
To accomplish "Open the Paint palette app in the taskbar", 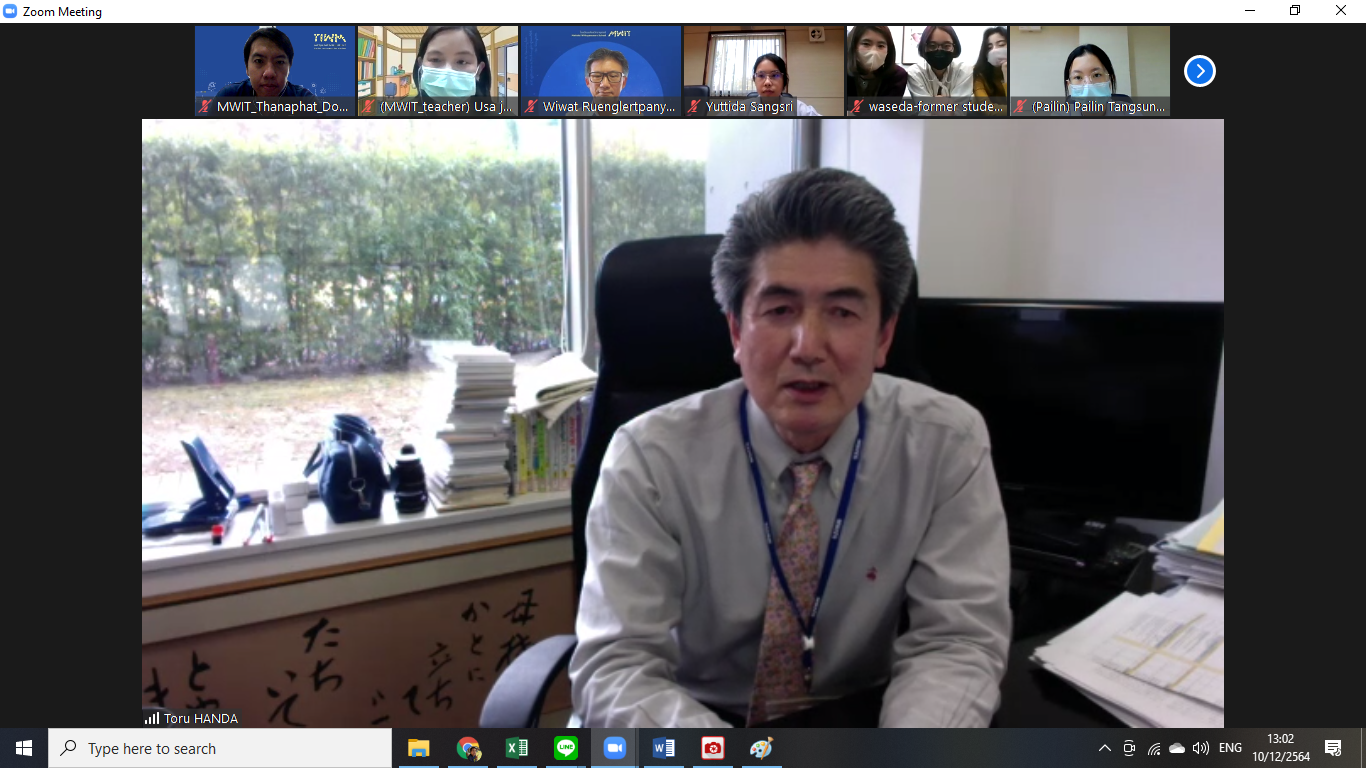I will [761, 748].
